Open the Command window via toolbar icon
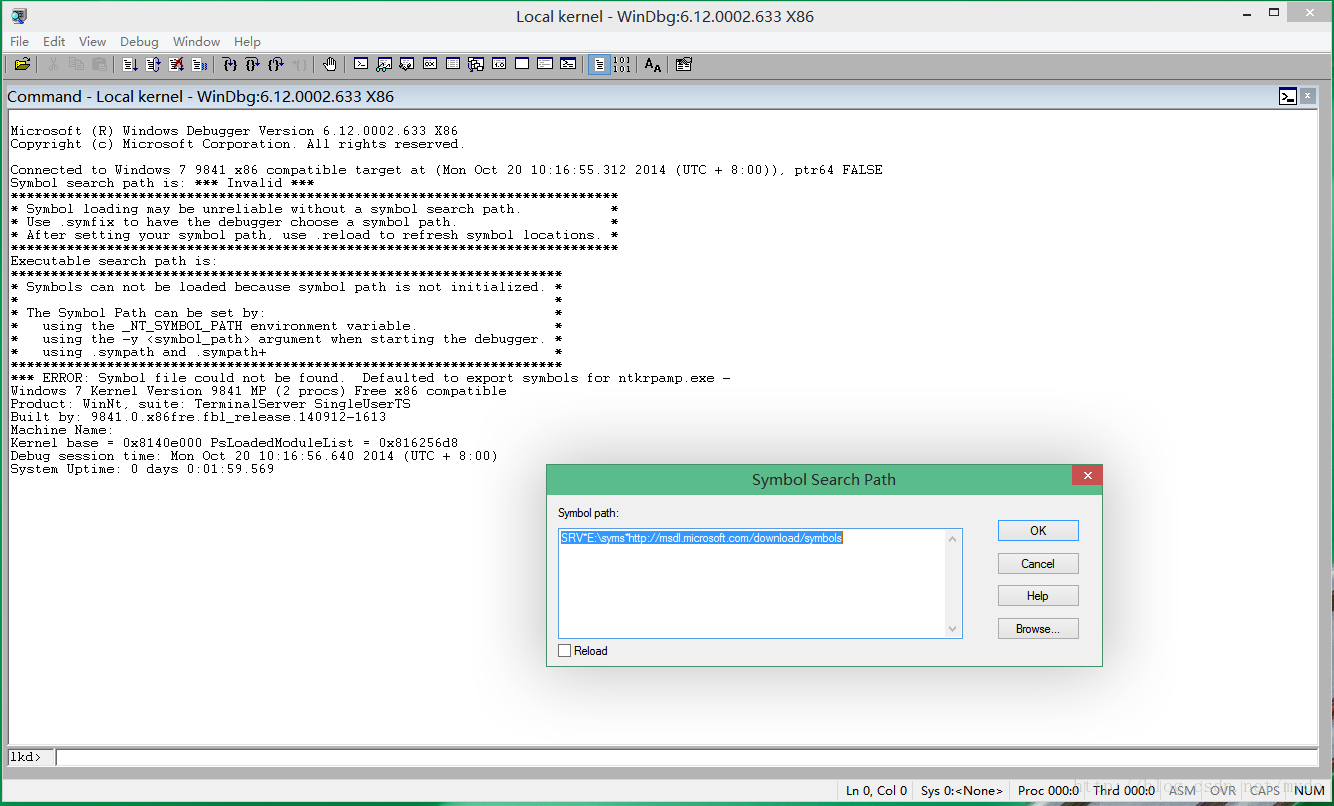The width and height of the screenshot is (1334, 806). click(x=361, y=64)
